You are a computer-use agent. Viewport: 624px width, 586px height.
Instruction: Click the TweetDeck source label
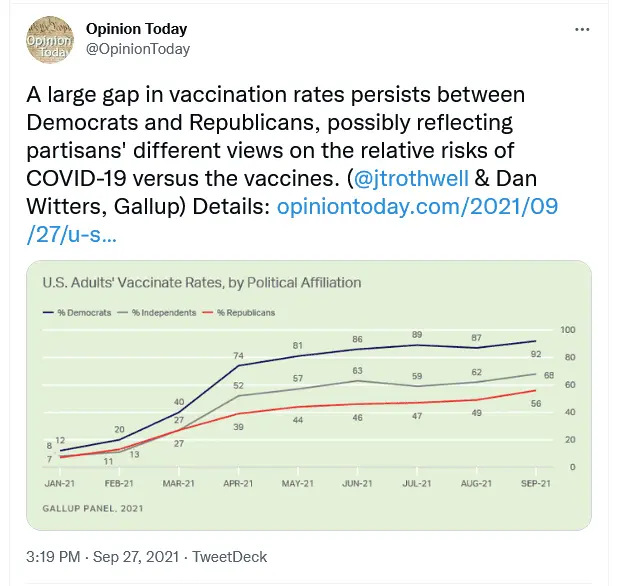point(231,556)
